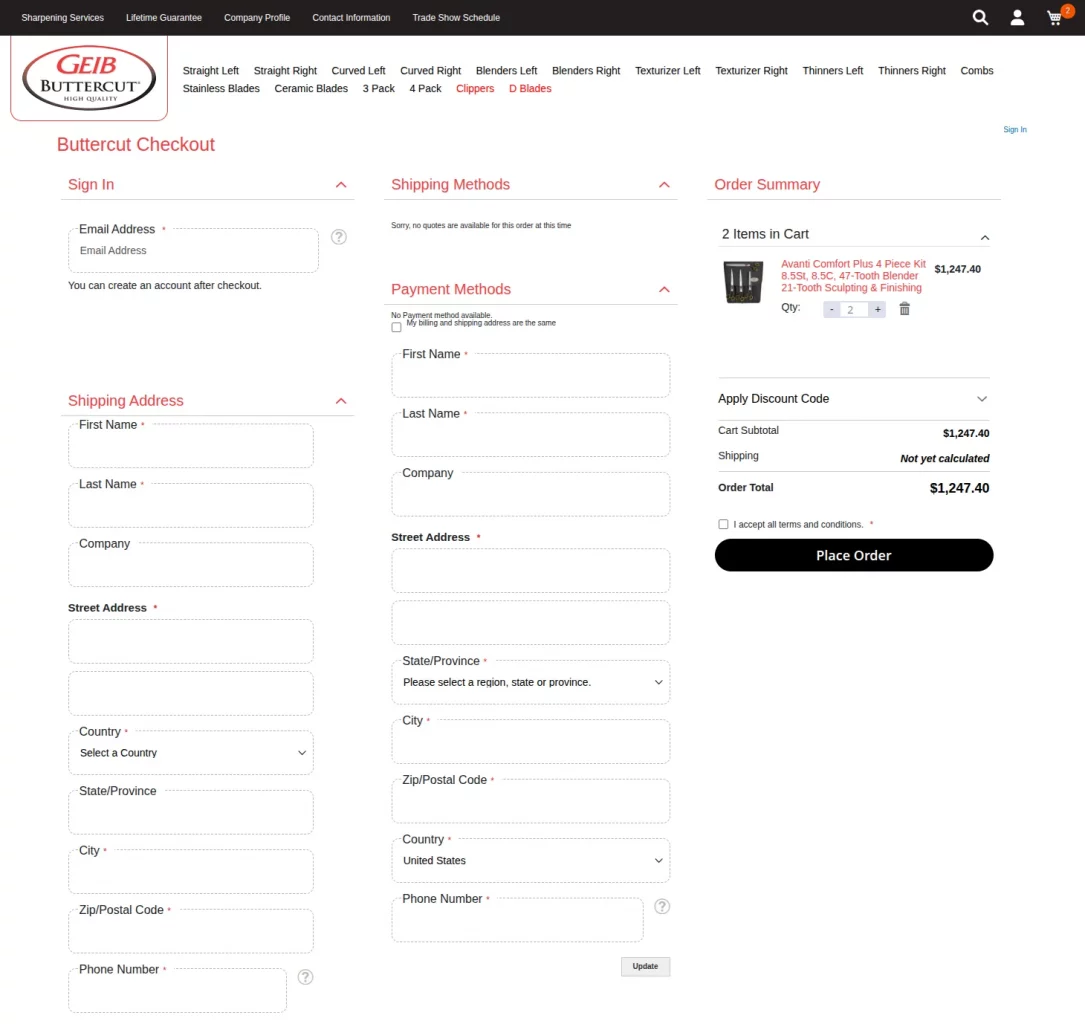Click the help icon beside Email Address
The height and width of the screenshot is (1024, 1085).
pyautogui.click(x=339, y=237)
